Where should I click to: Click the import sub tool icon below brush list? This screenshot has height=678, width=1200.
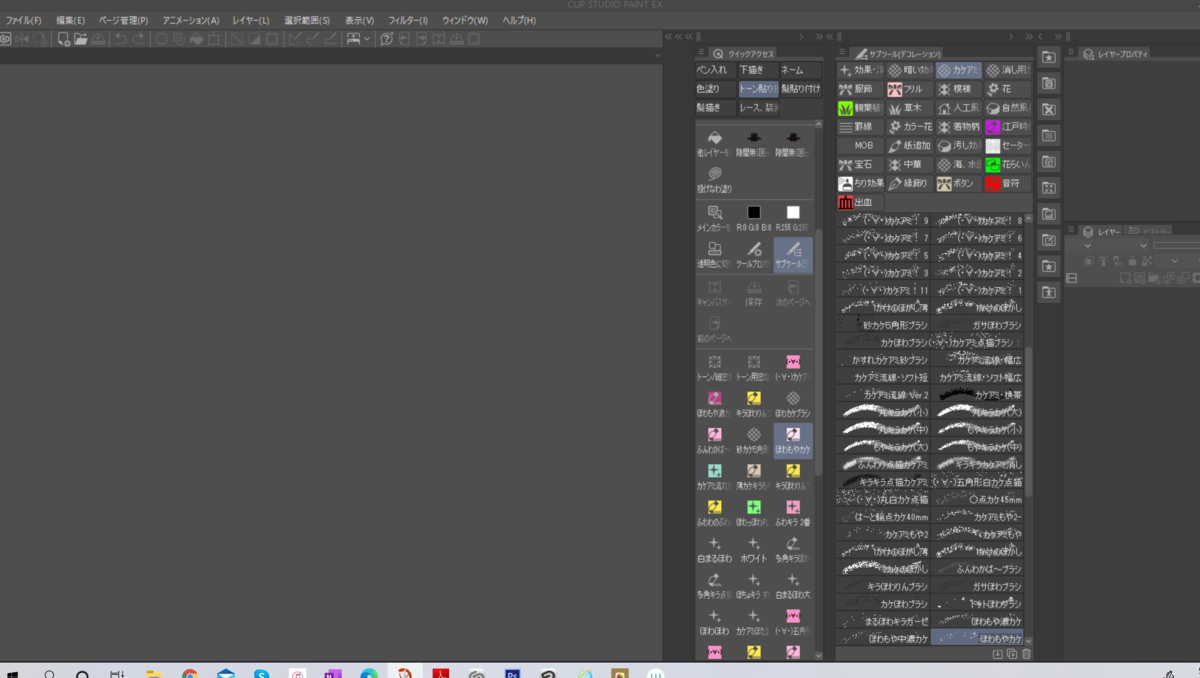click(x=997, y=654)
